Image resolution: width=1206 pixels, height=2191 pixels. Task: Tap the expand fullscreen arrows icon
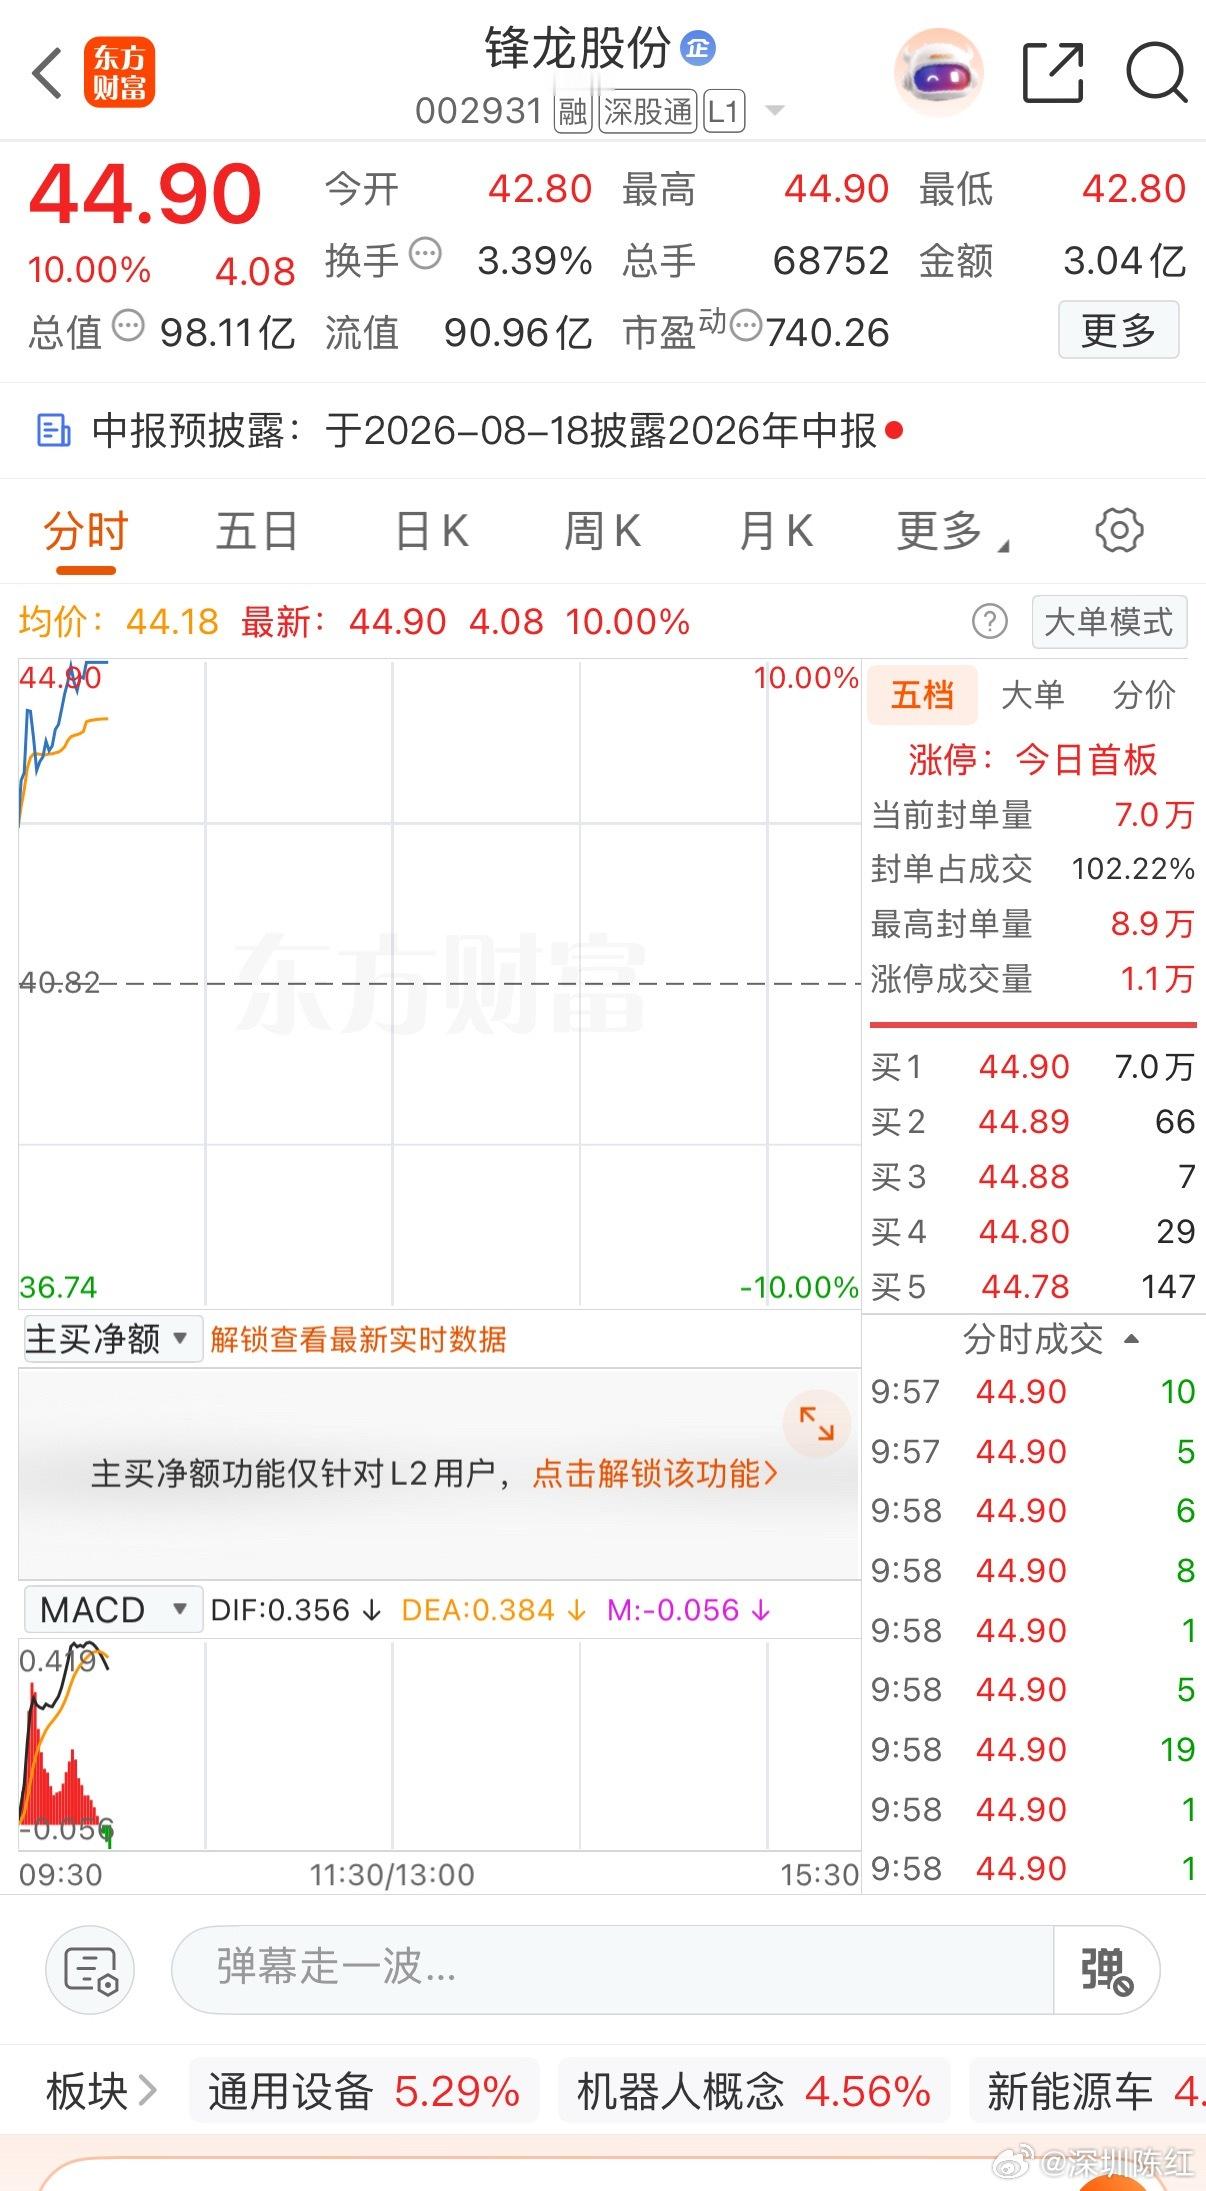tap(816, 1423)
